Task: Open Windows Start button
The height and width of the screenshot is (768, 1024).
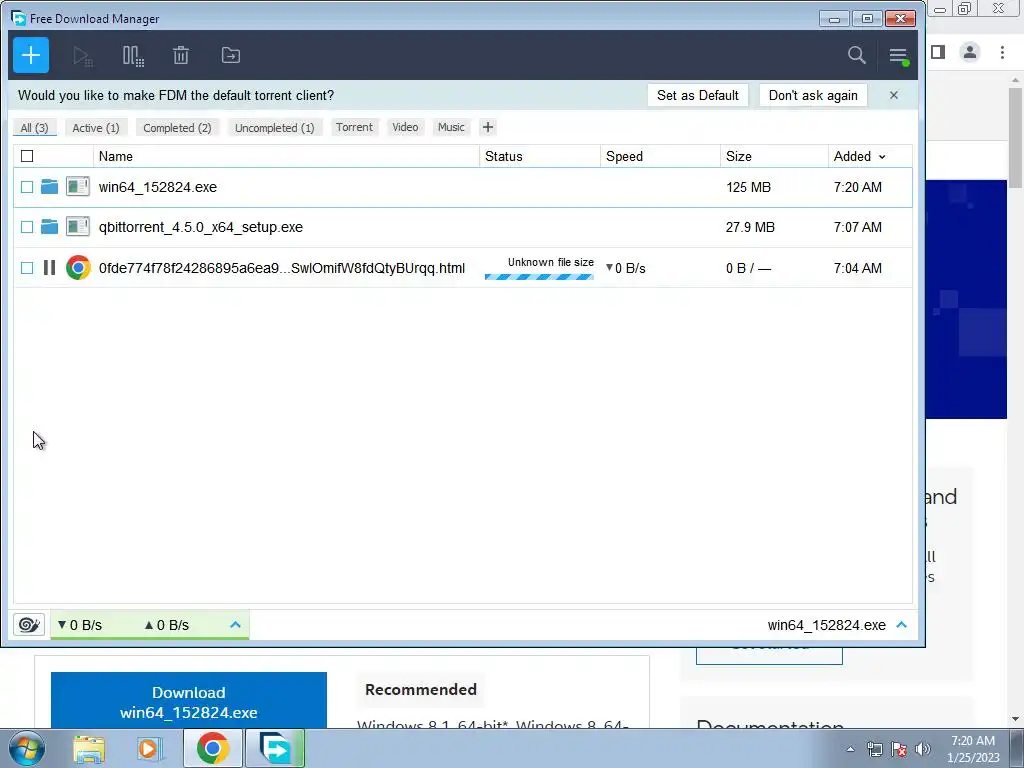Action: 27,748
